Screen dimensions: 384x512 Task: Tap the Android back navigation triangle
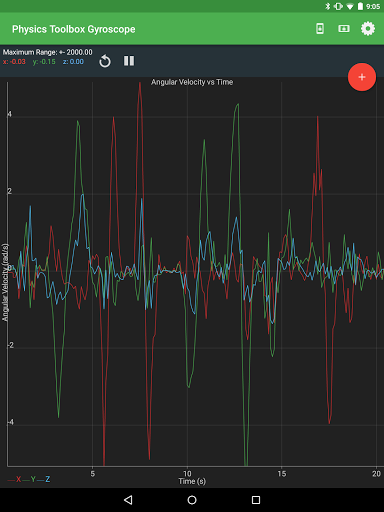128,500
